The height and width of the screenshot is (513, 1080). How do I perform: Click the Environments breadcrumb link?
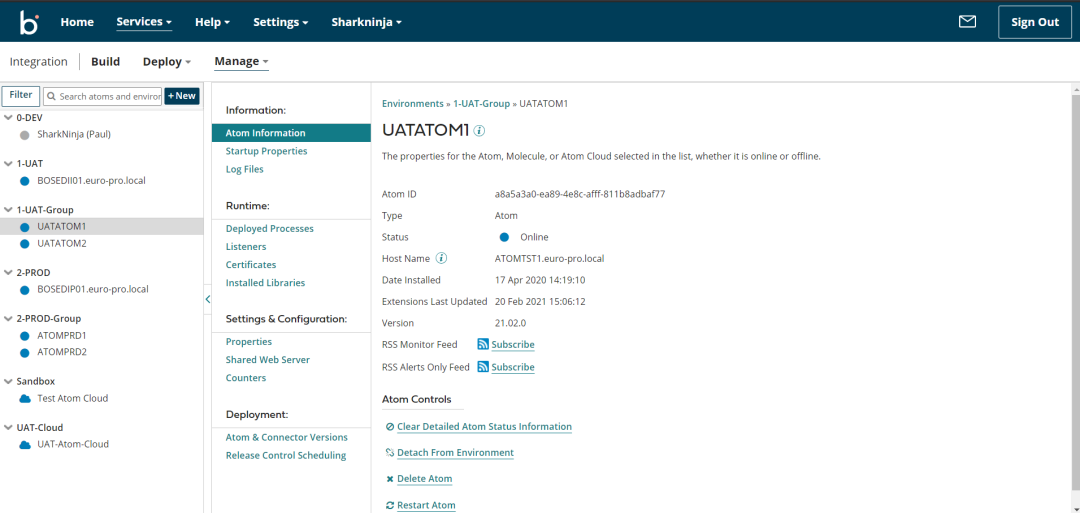(x=413, y=104)
